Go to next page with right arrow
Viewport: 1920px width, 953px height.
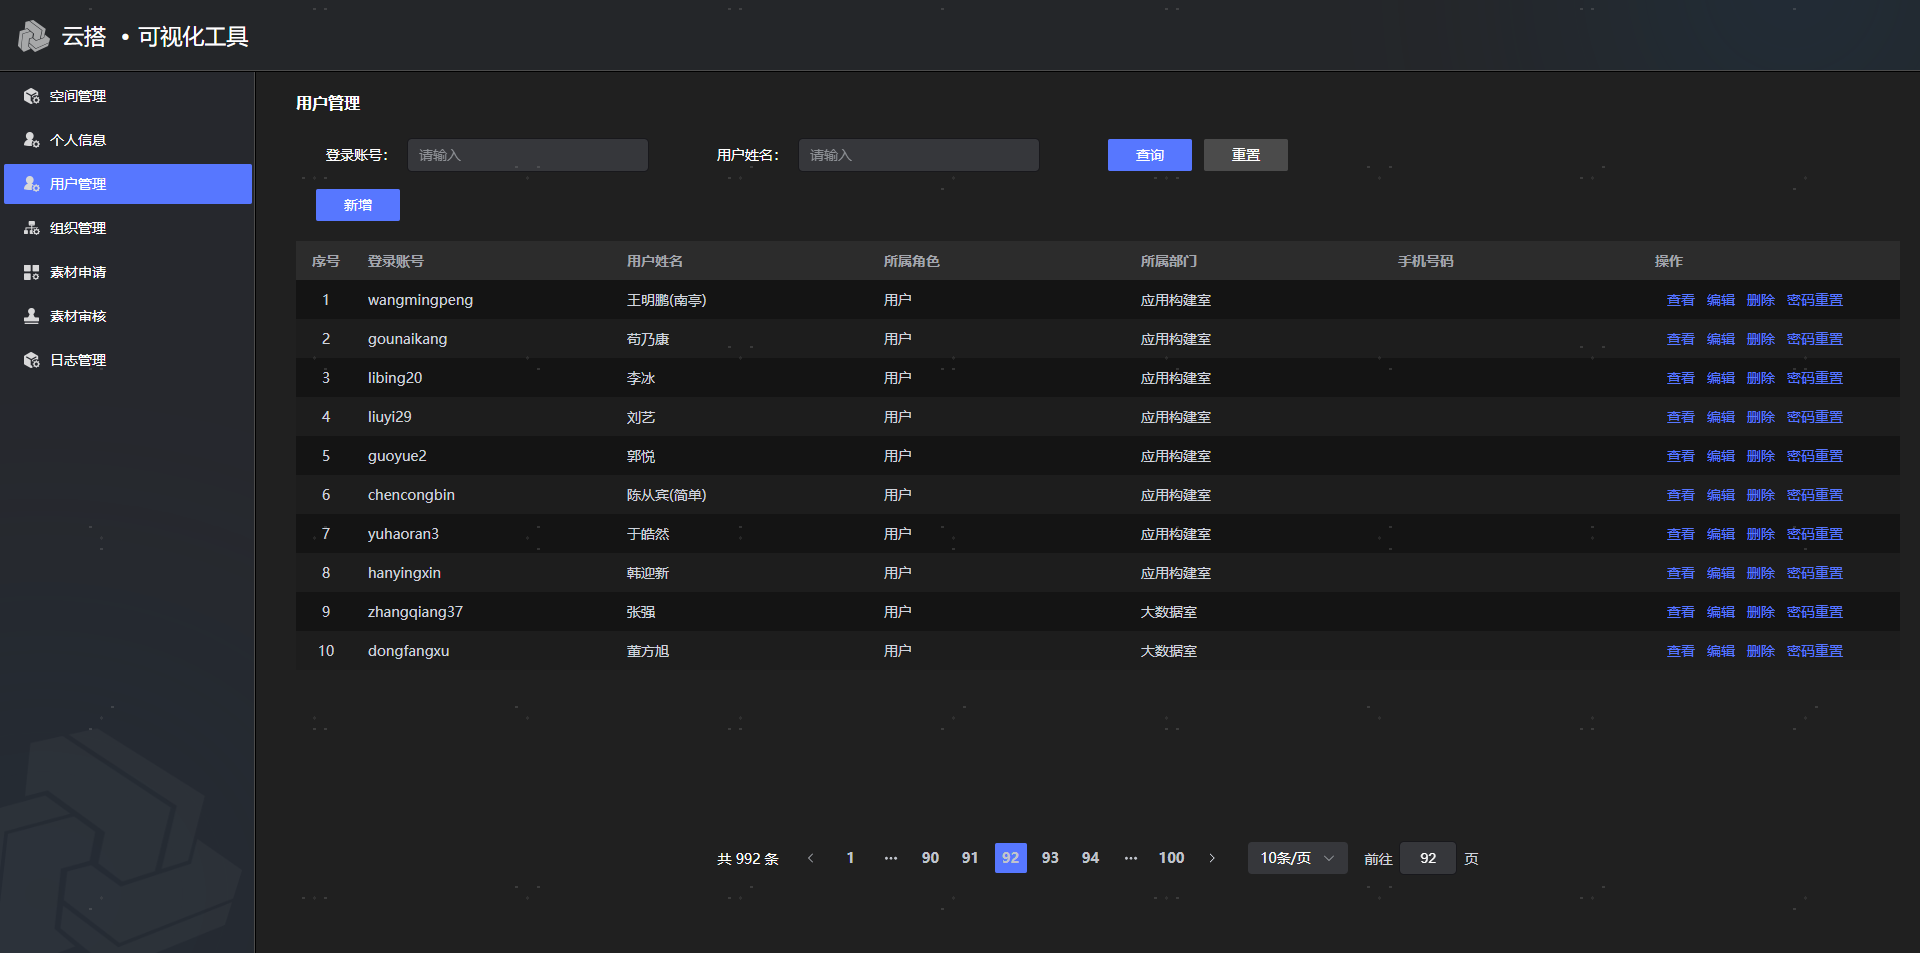[1212, 858]
